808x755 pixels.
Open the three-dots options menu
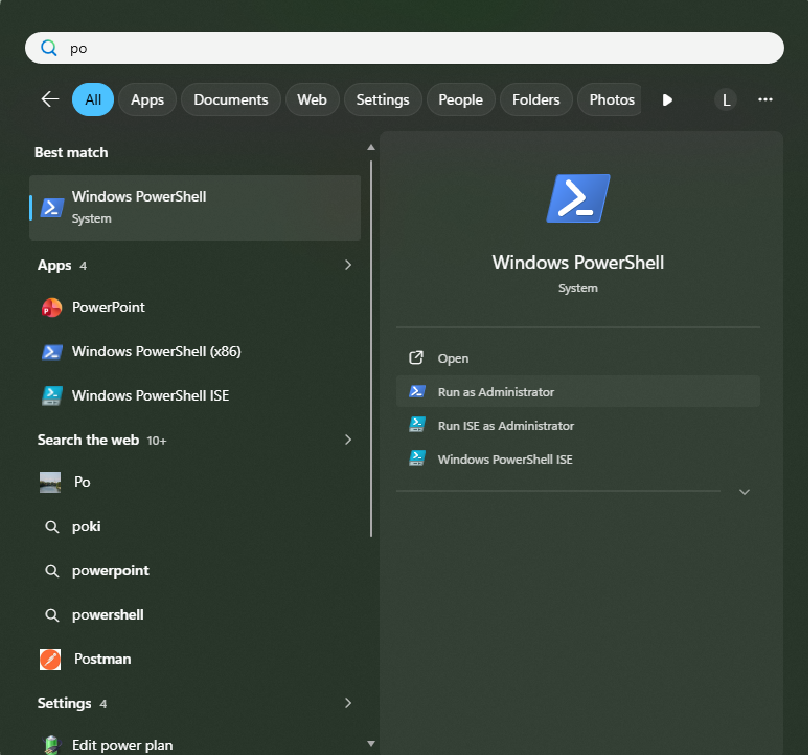click(x=765, y=99)
